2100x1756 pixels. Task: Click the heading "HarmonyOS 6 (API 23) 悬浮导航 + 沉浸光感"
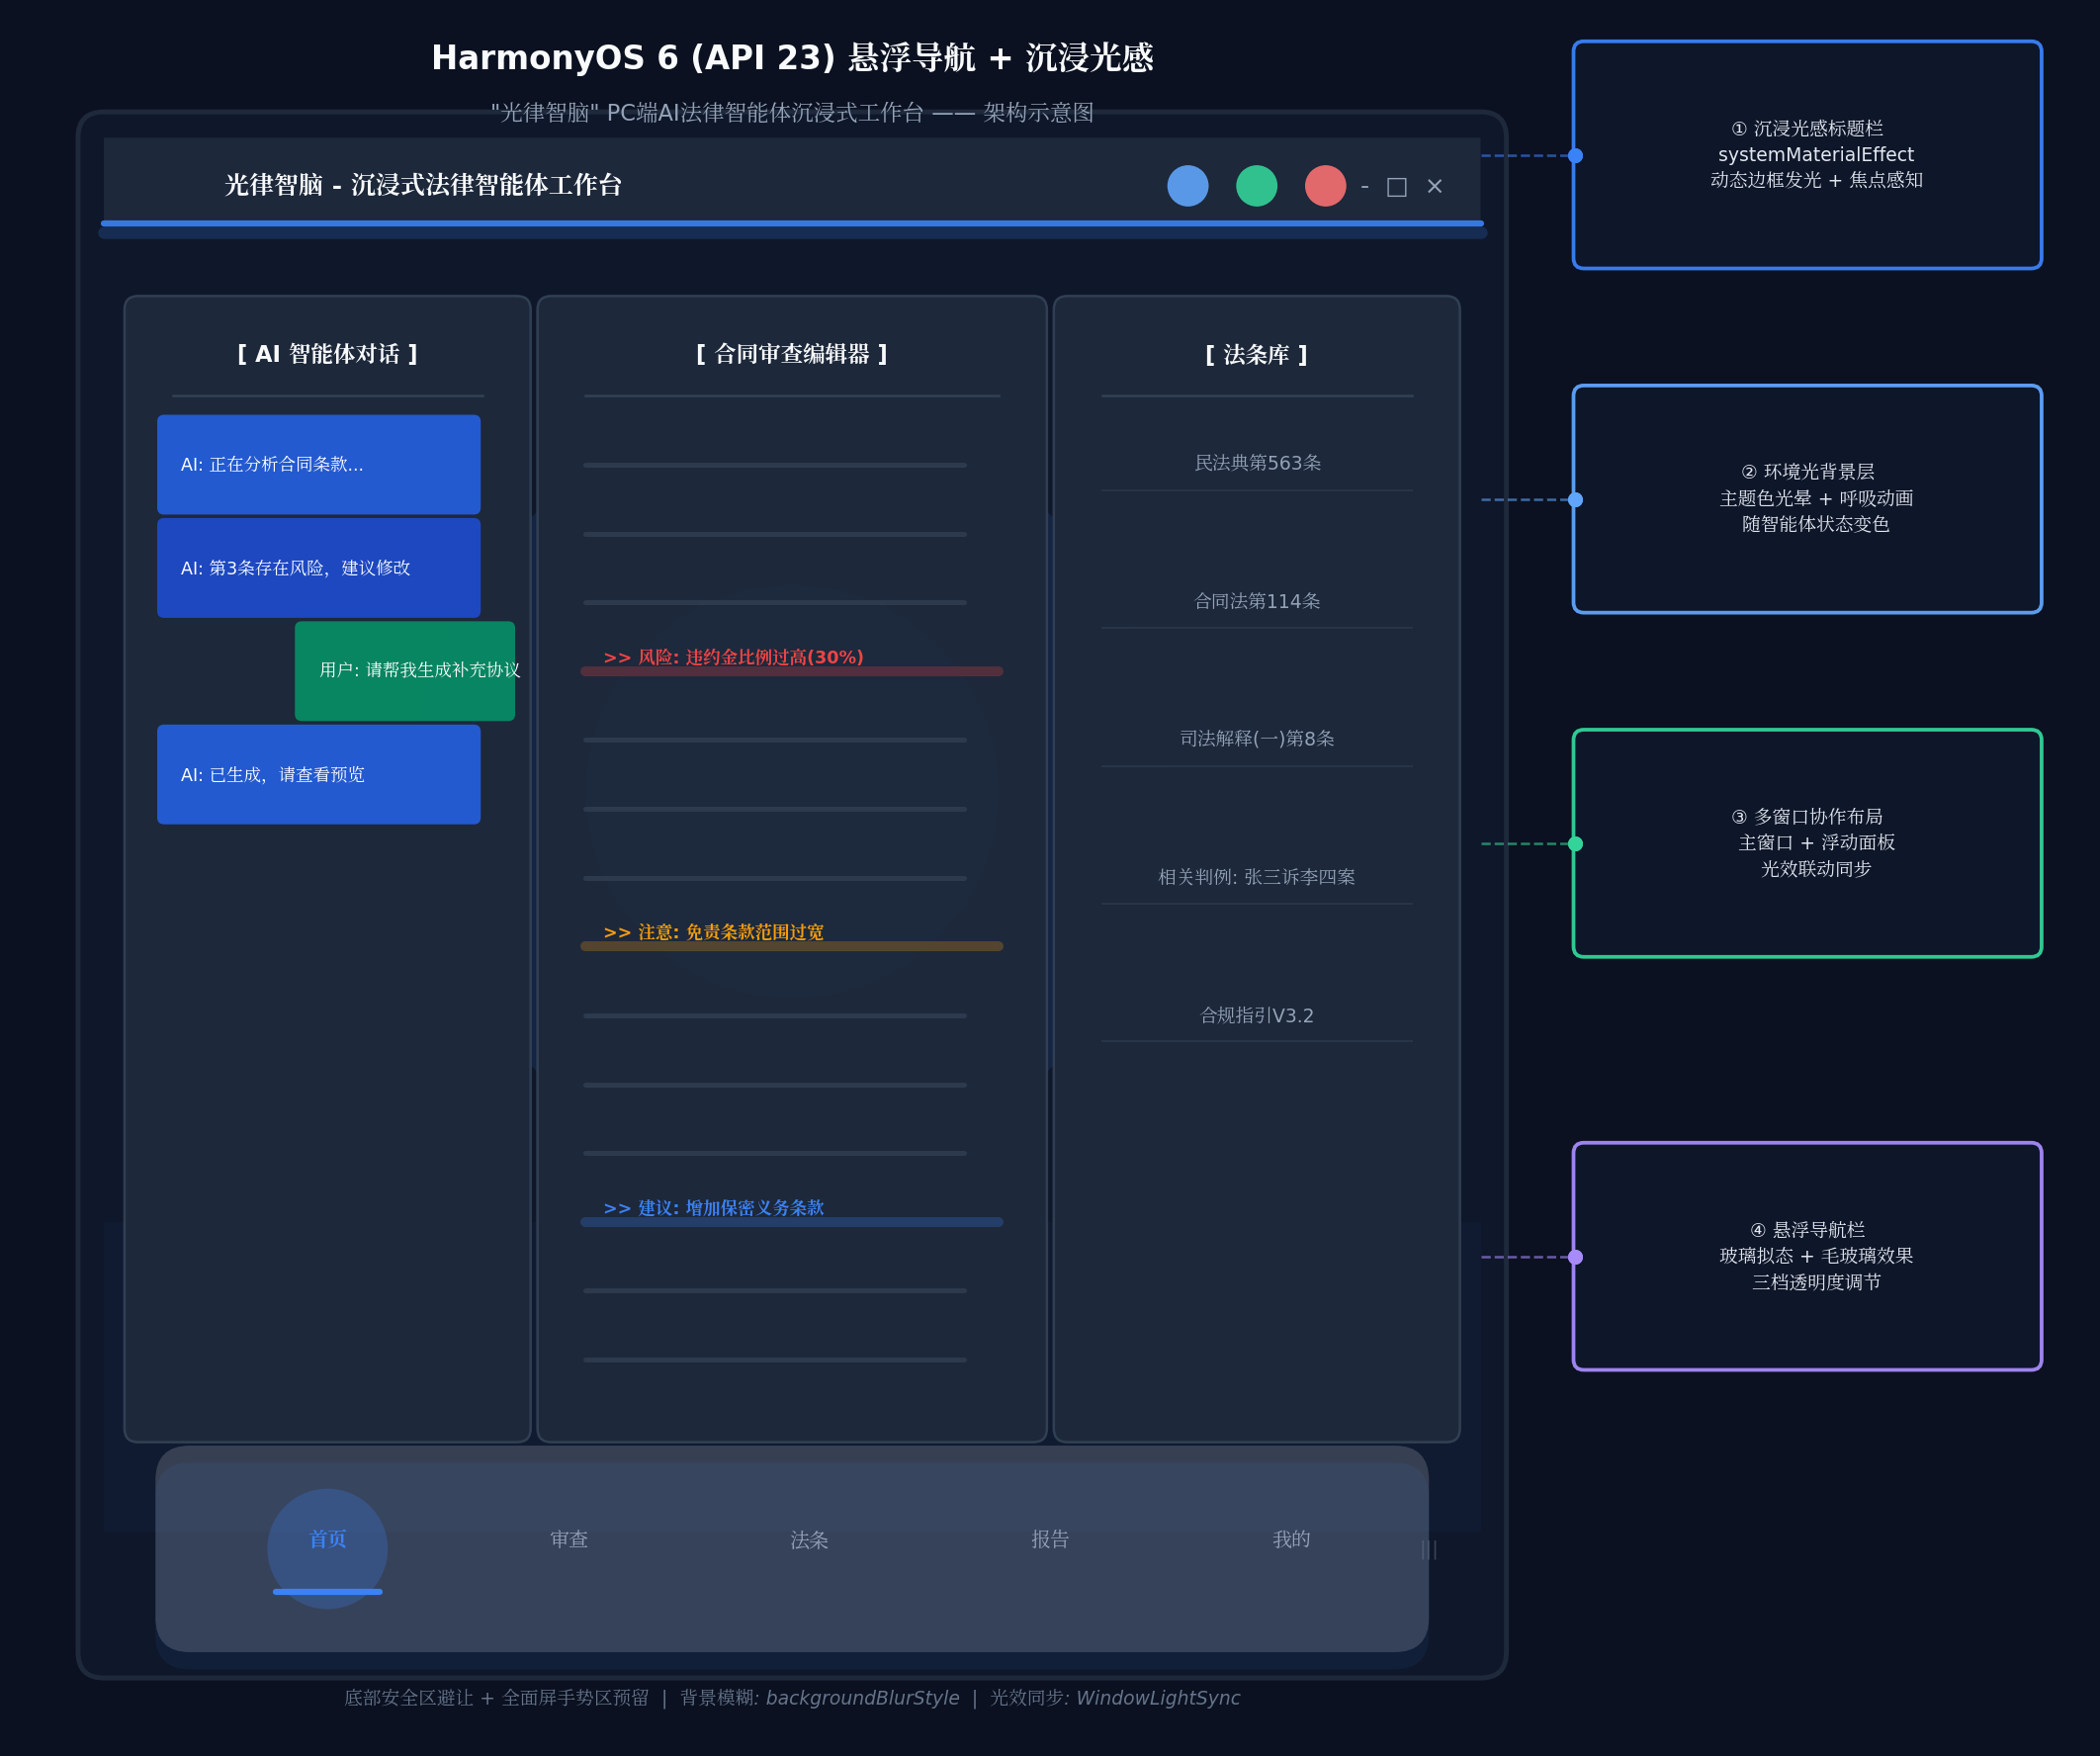[792, 58]
